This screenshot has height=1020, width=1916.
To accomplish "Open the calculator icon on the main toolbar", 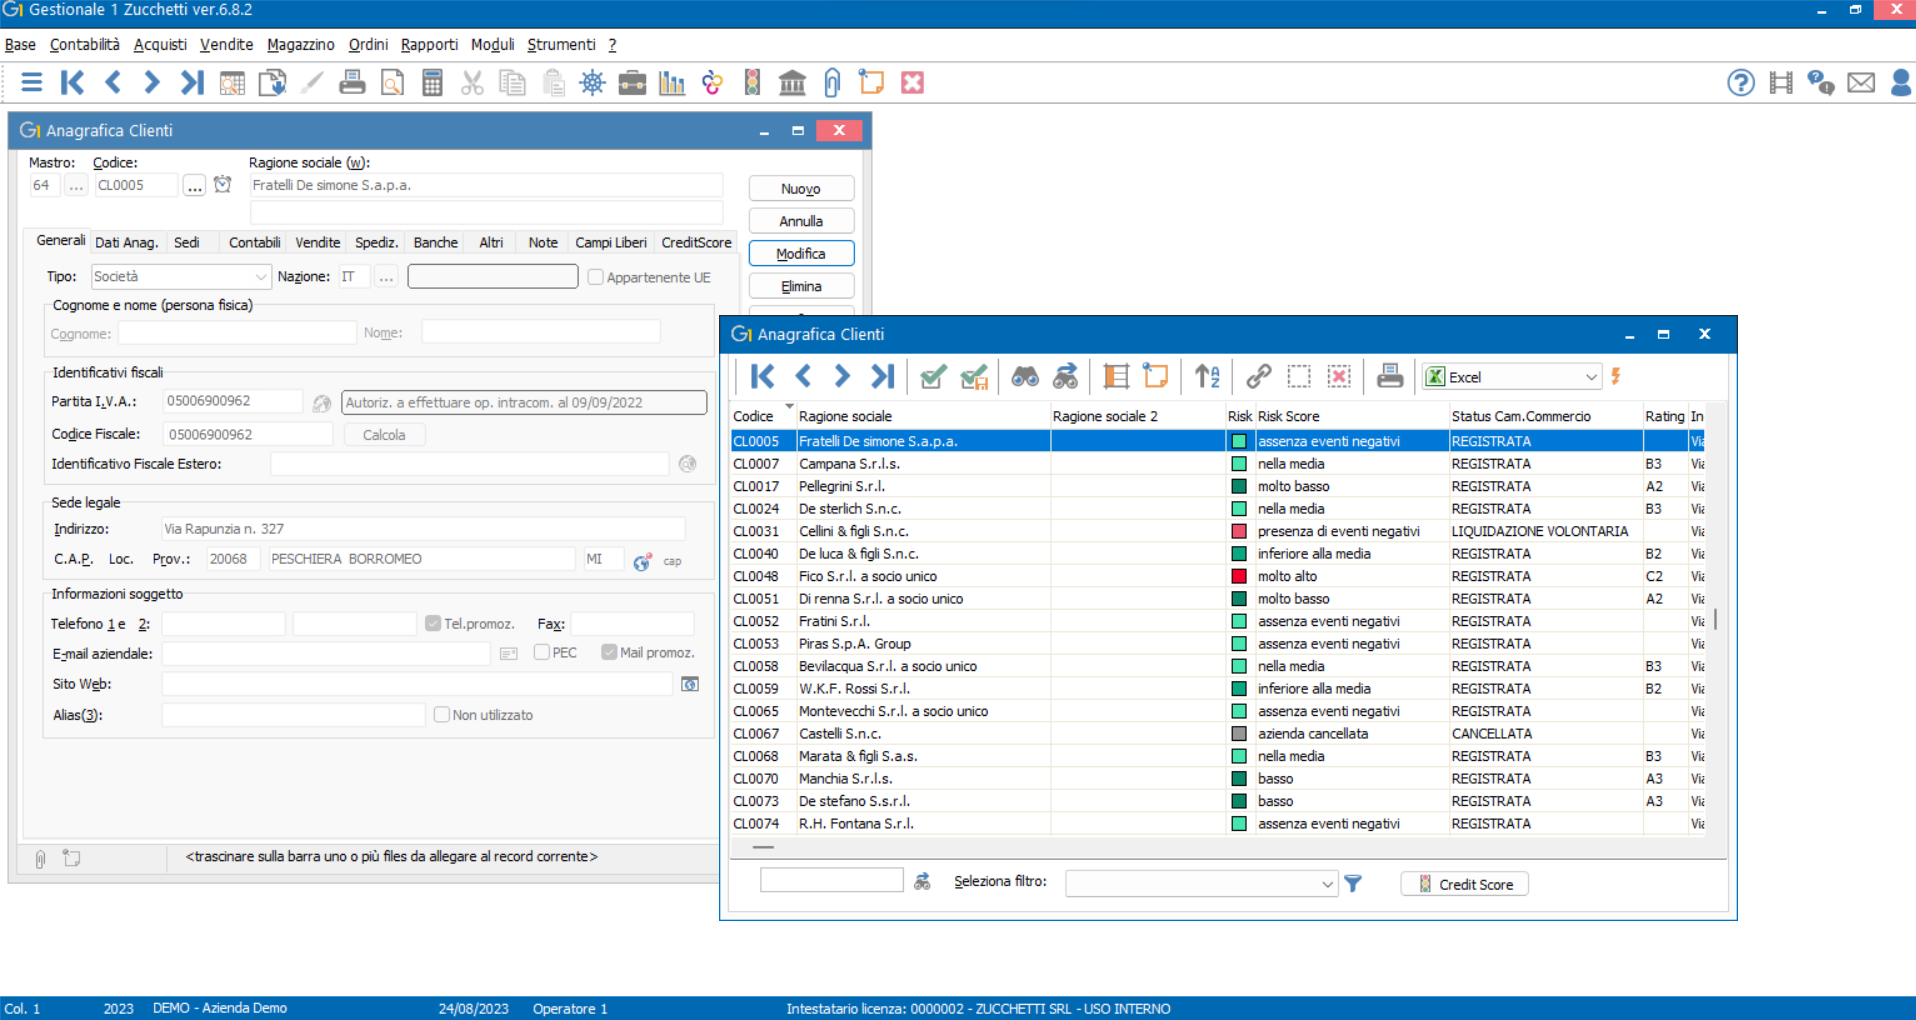I will (x=432, y=82).
